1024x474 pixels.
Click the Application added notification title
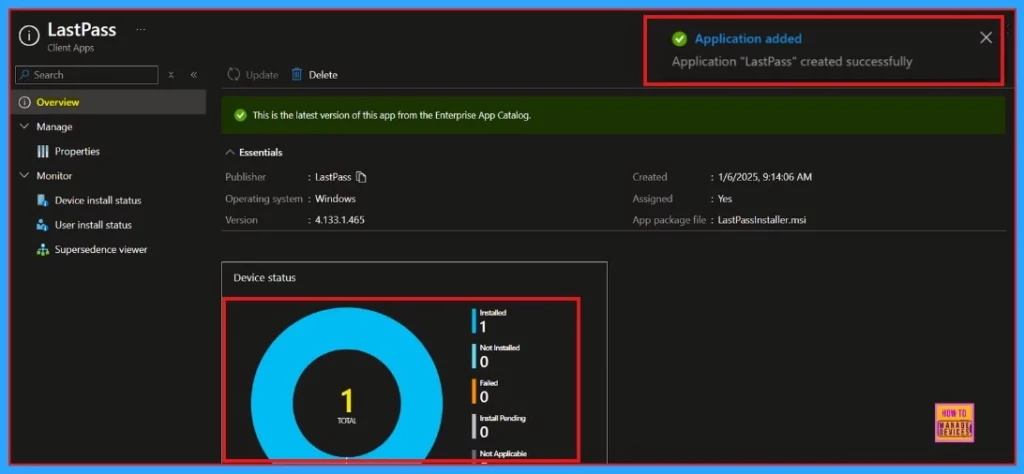(x=748, y=39)
